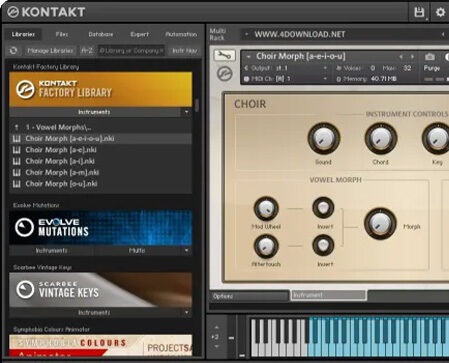Click the Instr Nav button

pyautogui.click(x=184, y=51)
